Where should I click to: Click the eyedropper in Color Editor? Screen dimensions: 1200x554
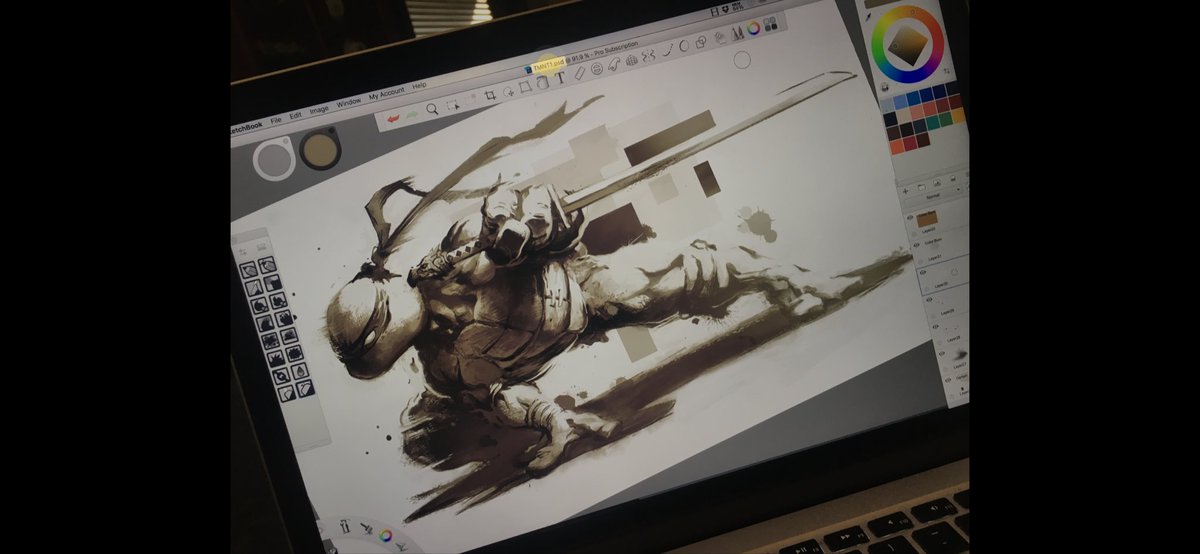click(x=869, y=16)
